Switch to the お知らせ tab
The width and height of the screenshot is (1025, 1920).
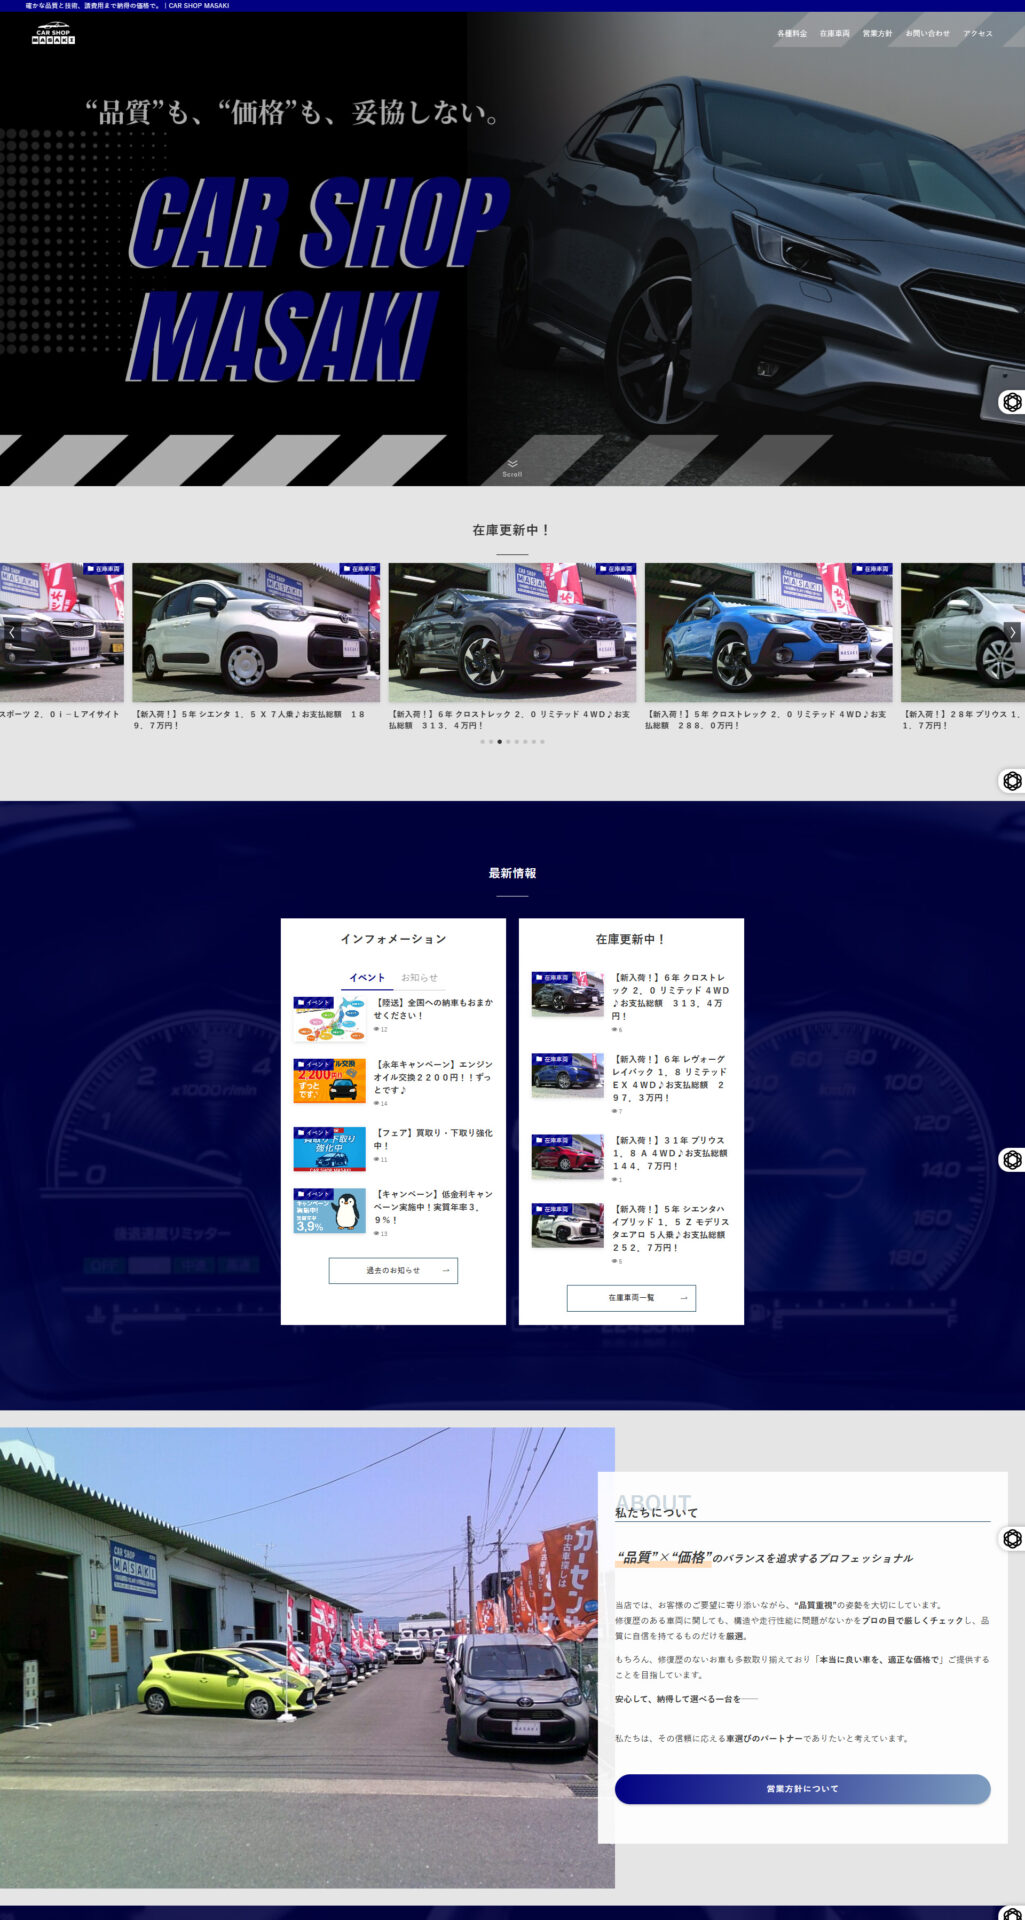tap(419, 978)
